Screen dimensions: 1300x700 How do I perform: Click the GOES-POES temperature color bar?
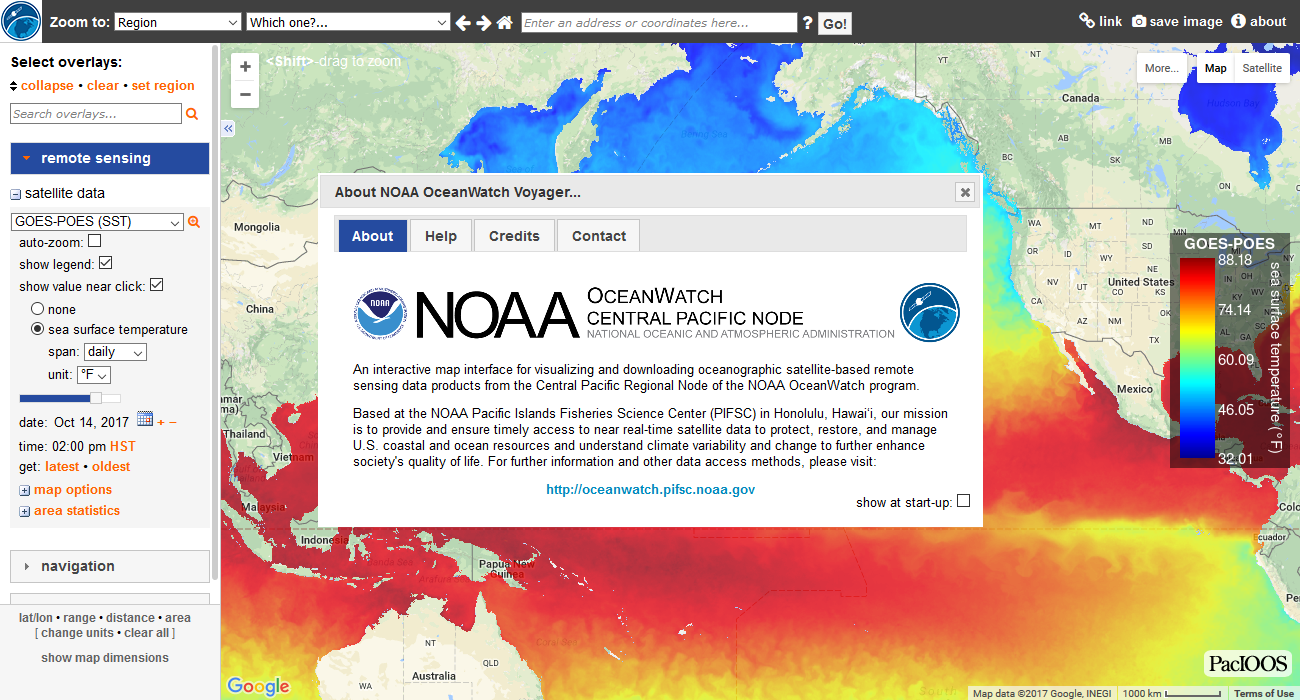point(1197,358)
